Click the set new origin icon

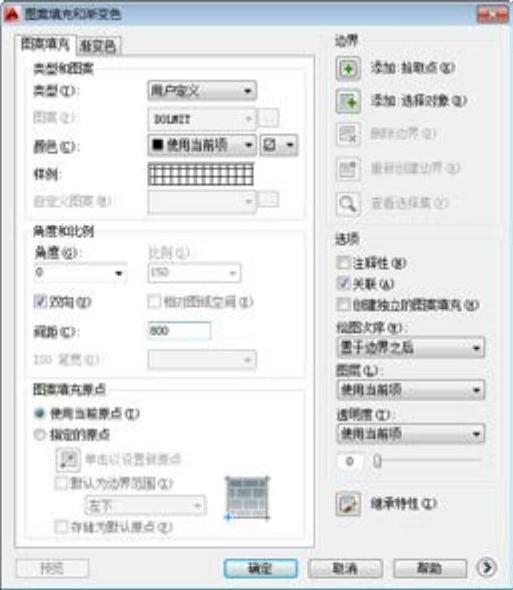coord(68,459)
